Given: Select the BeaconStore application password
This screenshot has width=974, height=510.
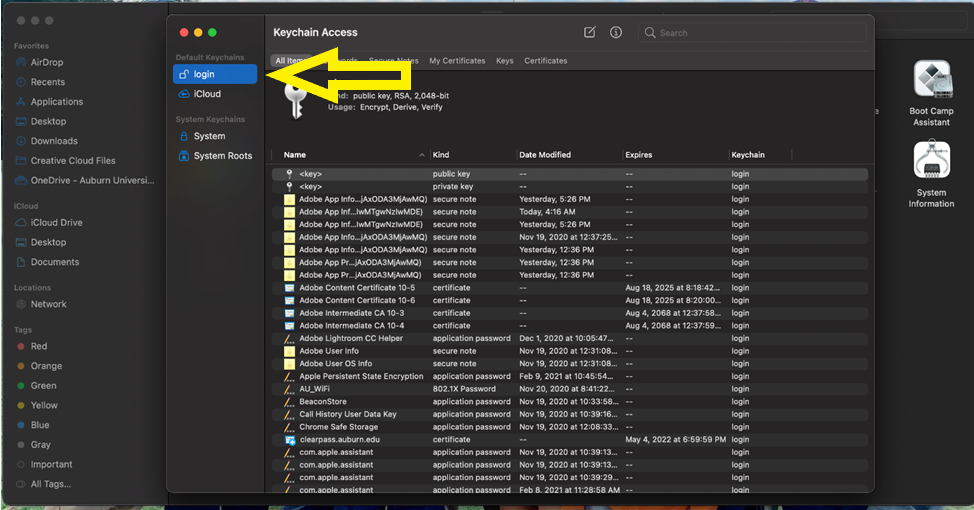Looking at the screenshot, I should pos(570,401).
